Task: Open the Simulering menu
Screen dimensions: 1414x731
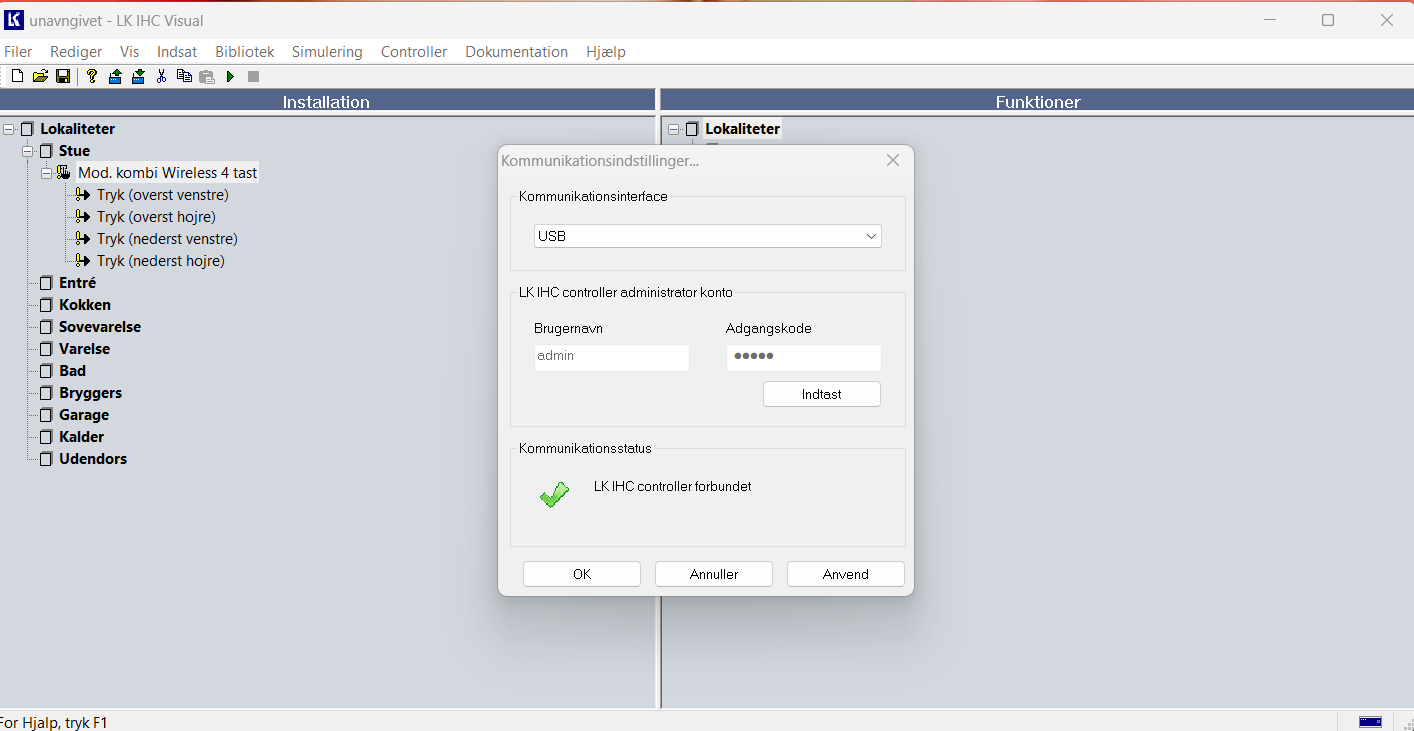Action: click(x=327, y=52)
